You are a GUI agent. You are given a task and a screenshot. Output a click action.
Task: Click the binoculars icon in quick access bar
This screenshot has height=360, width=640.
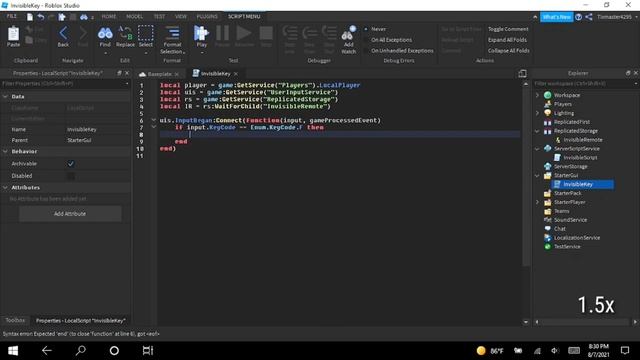84,17
